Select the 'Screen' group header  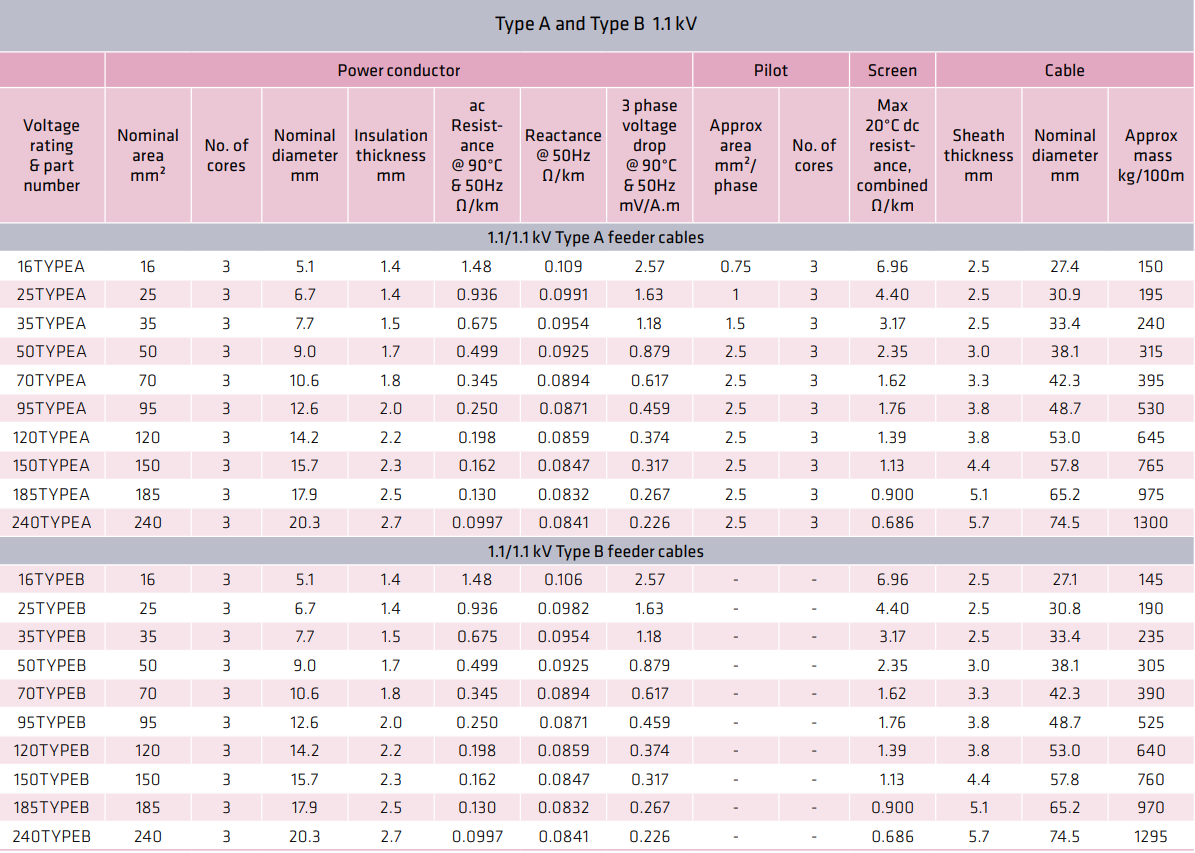892,71
